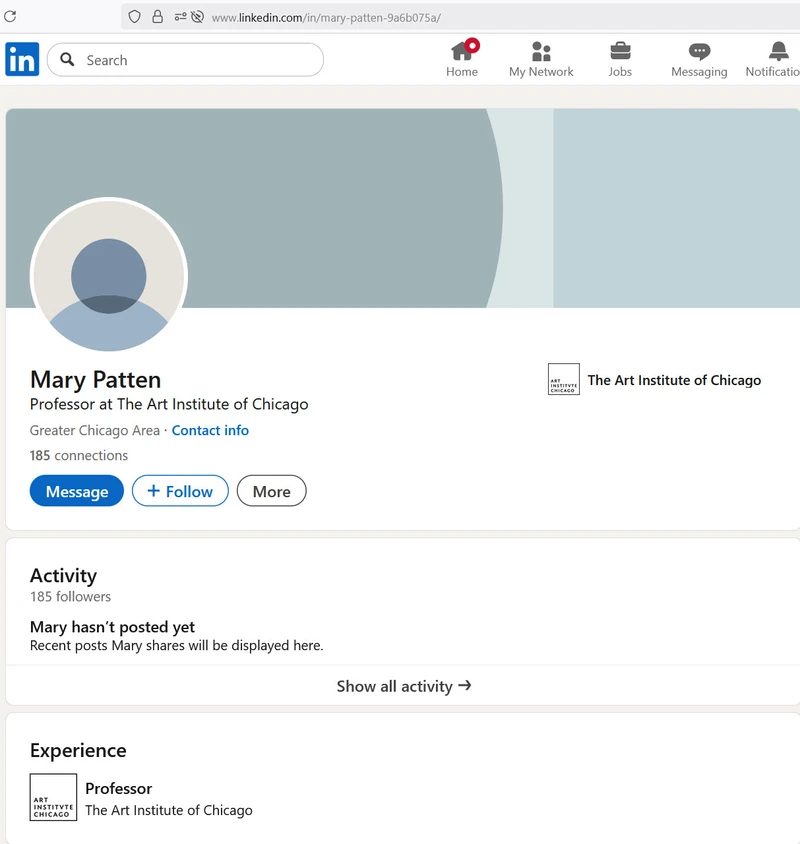Click Professor at The Art Institute headline
Image resolution: width=800 pixels, height=844 pixels.
pos(169,404)
